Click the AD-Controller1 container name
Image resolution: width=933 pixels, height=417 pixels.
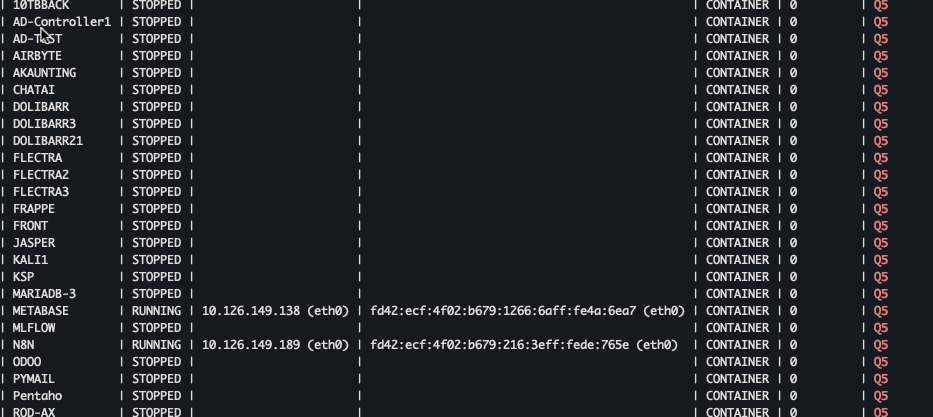coord(62,22)
